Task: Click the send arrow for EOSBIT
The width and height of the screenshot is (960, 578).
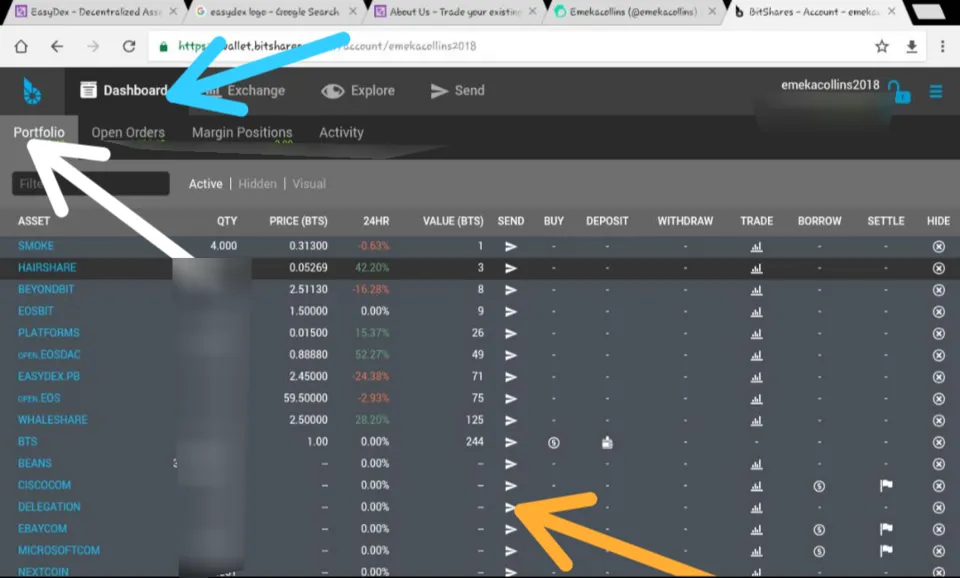Action: (x=511, y=312)
